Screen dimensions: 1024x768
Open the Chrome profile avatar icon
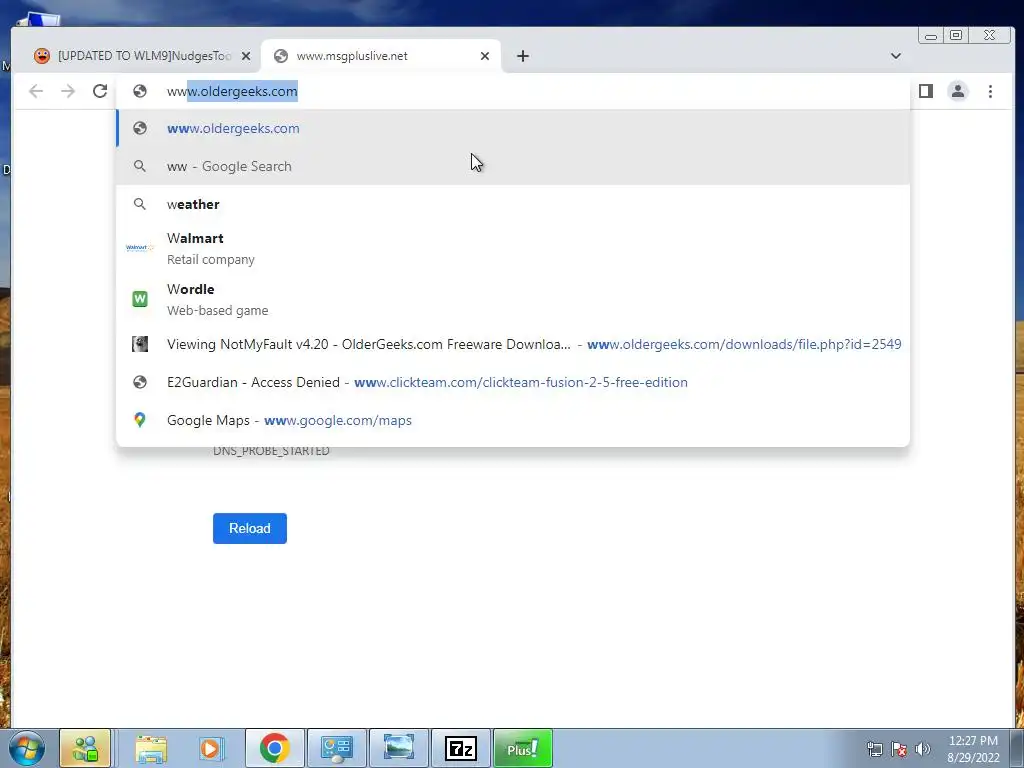click(958, 91)
